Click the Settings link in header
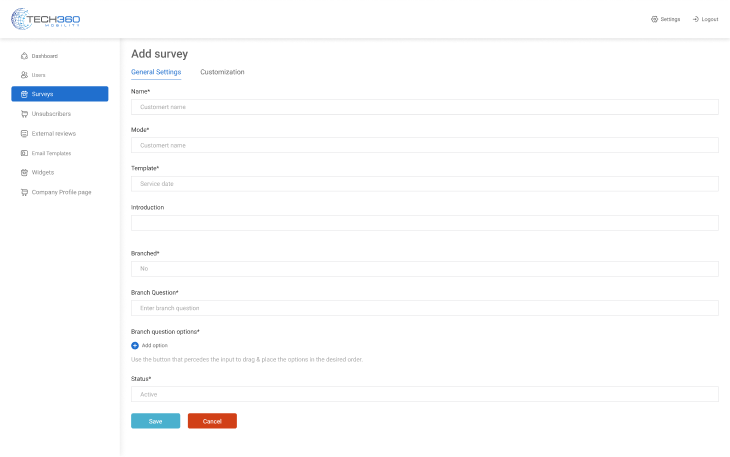Image resolution: width=730 pixels, height=457 pixels. tap(670, 19)
